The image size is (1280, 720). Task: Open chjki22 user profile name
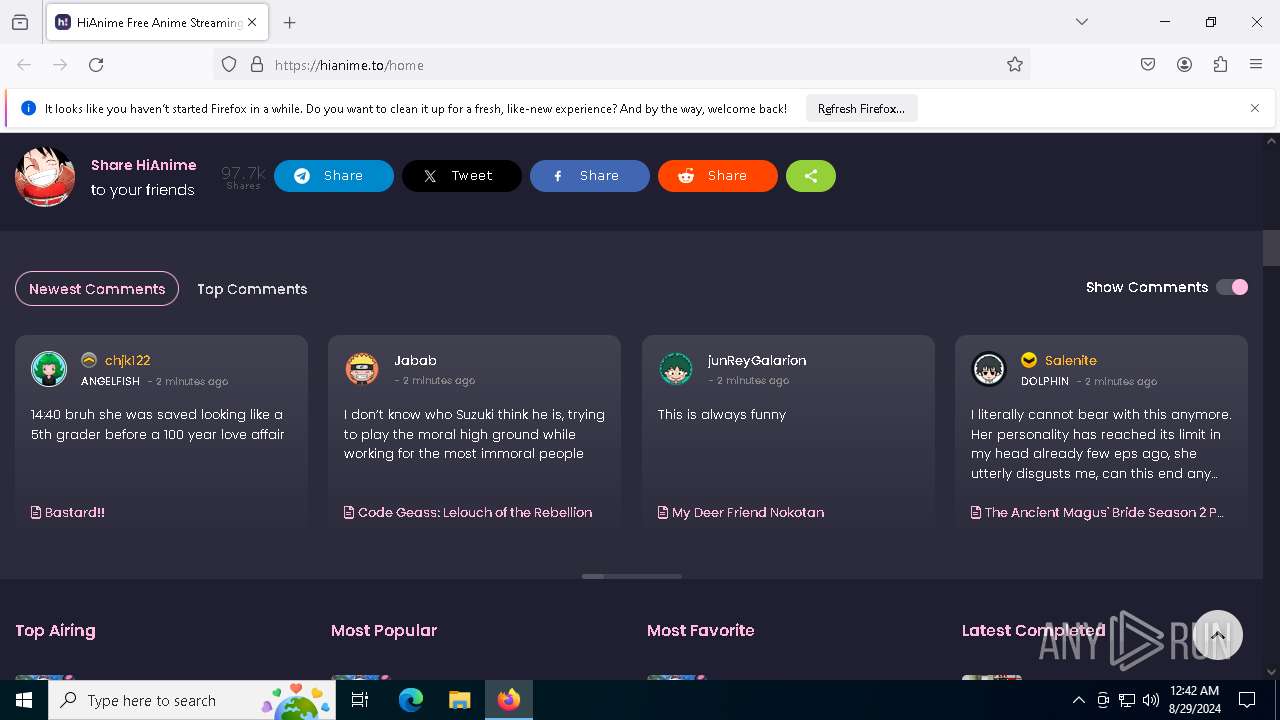point(127,360)
